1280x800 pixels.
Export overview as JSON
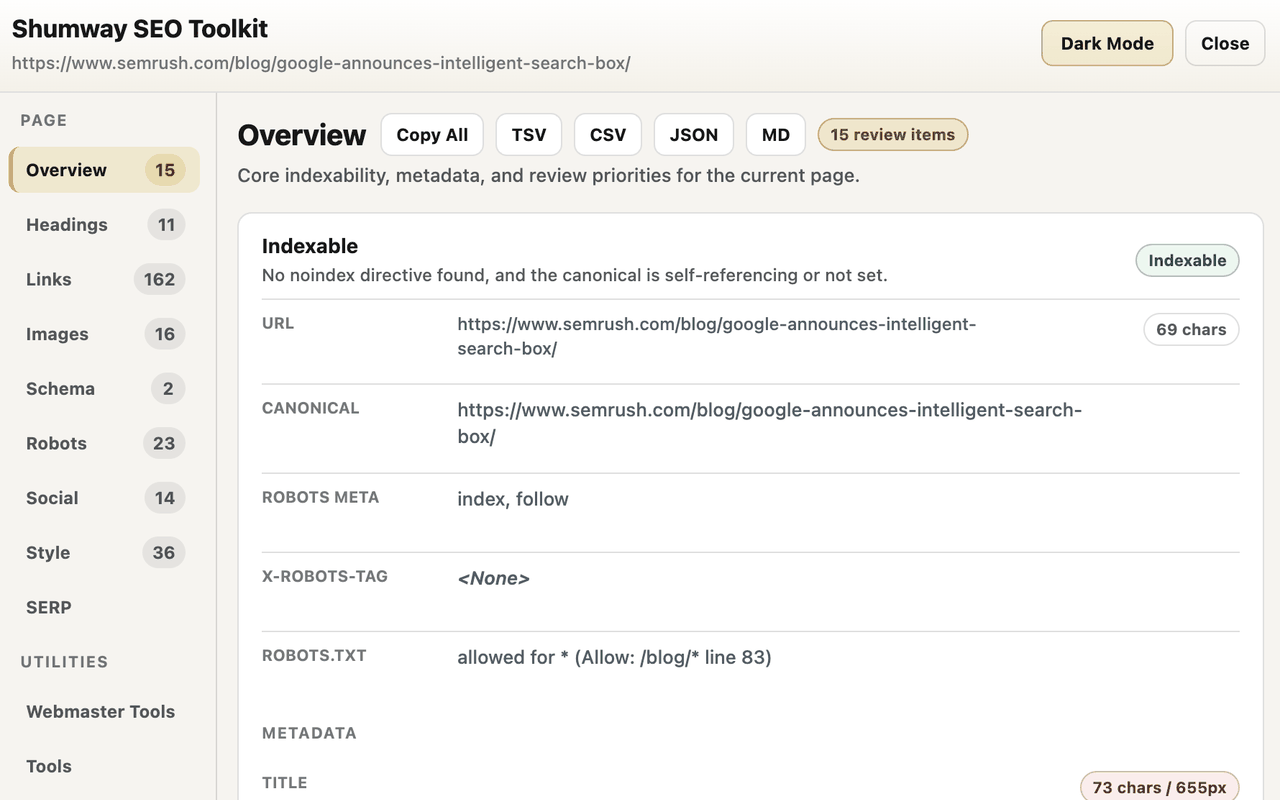pyautogui.click(x=694, y=135)
